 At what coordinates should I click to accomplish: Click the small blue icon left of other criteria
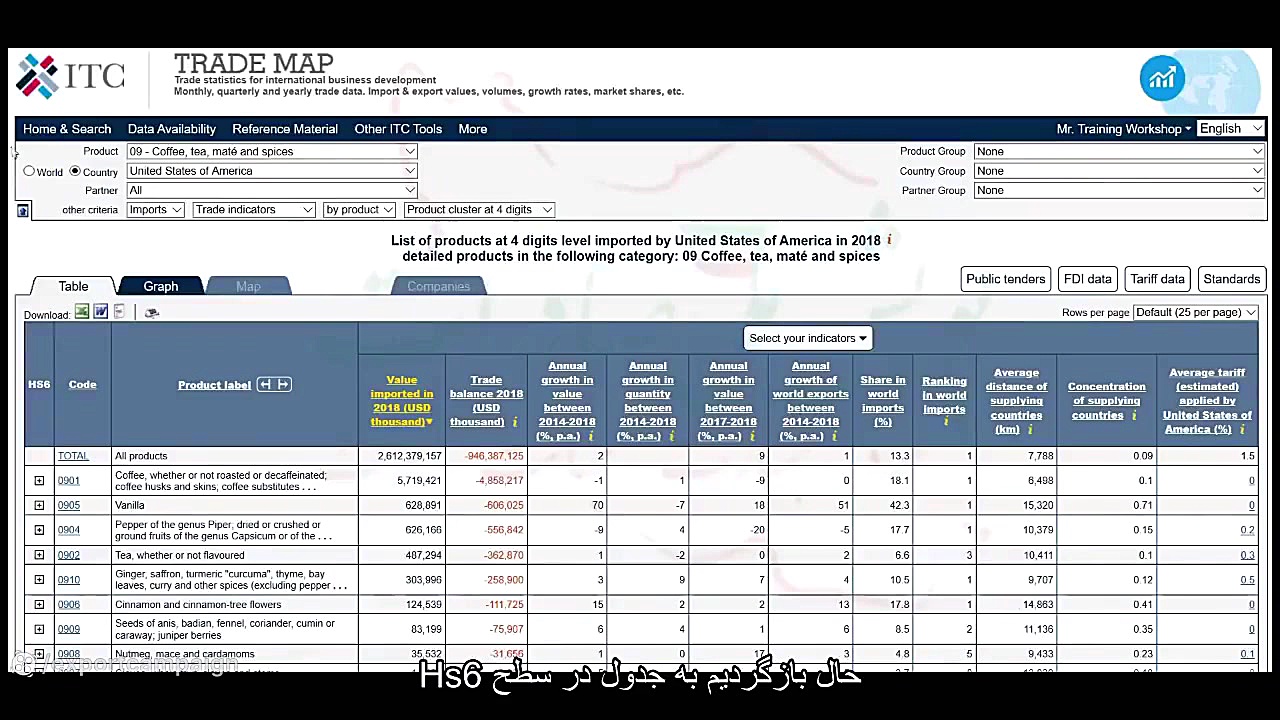tap(23, 210)
